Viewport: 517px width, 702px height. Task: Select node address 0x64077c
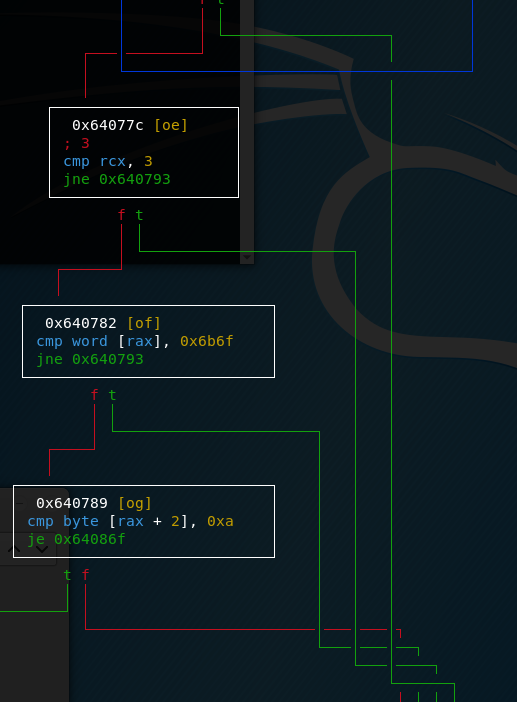(x=108, y=125)
